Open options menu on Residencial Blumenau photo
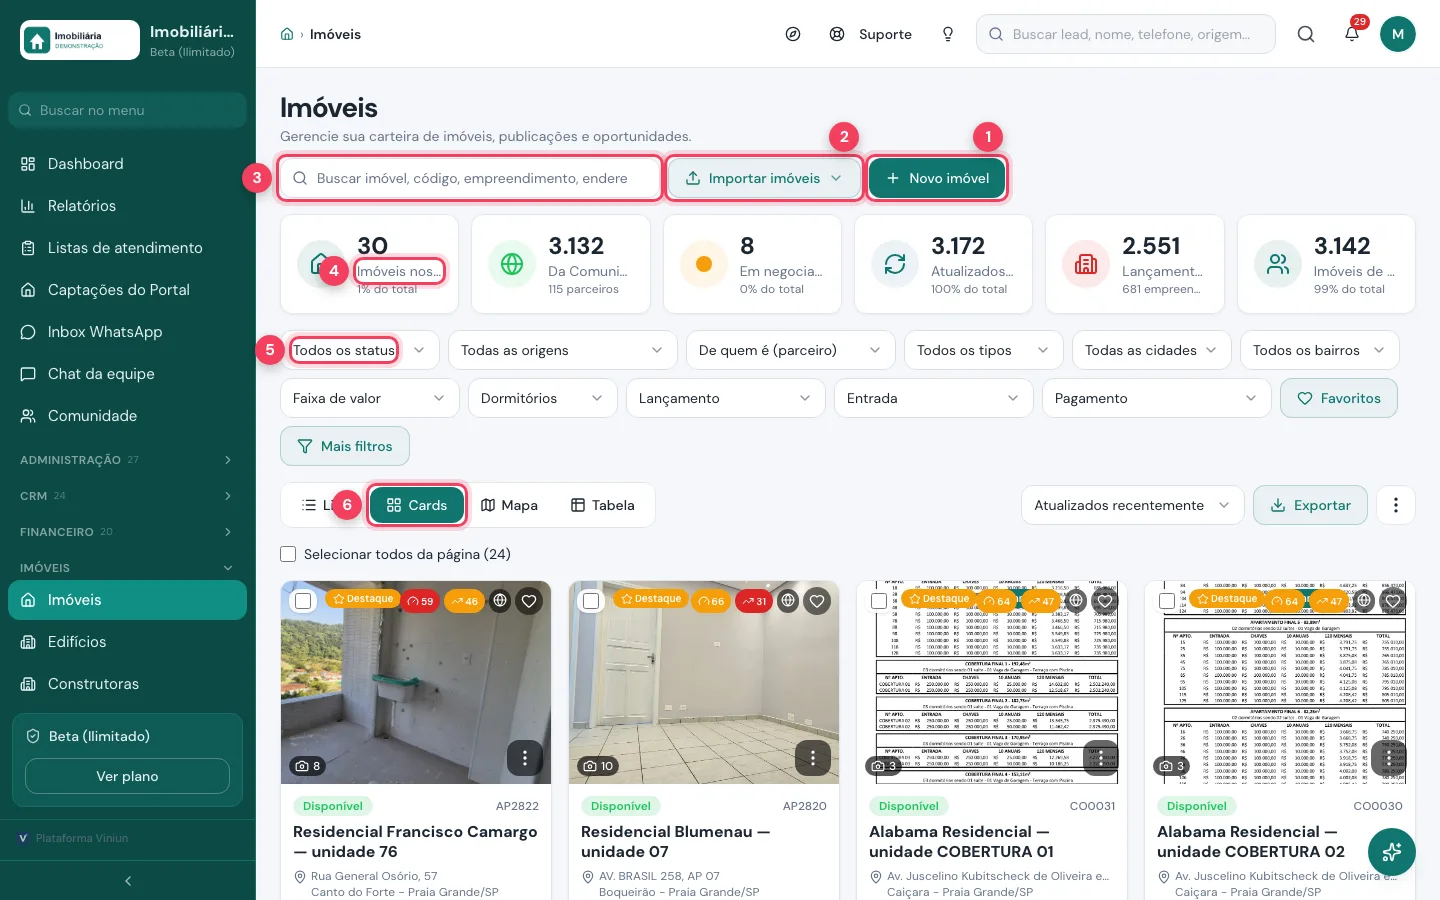 [813, 758]
